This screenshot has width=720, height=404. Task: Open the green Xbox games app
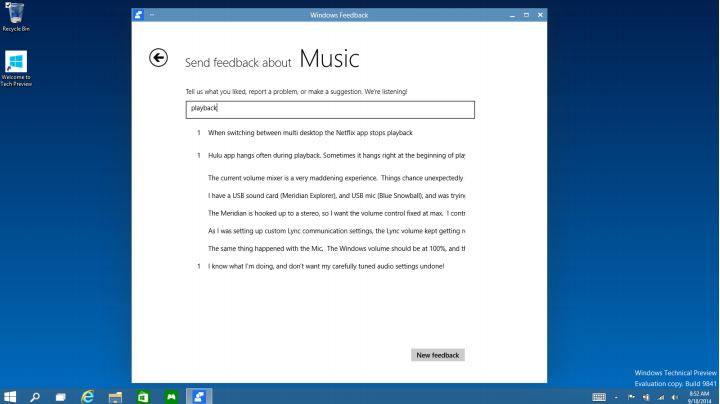(171, 396)
